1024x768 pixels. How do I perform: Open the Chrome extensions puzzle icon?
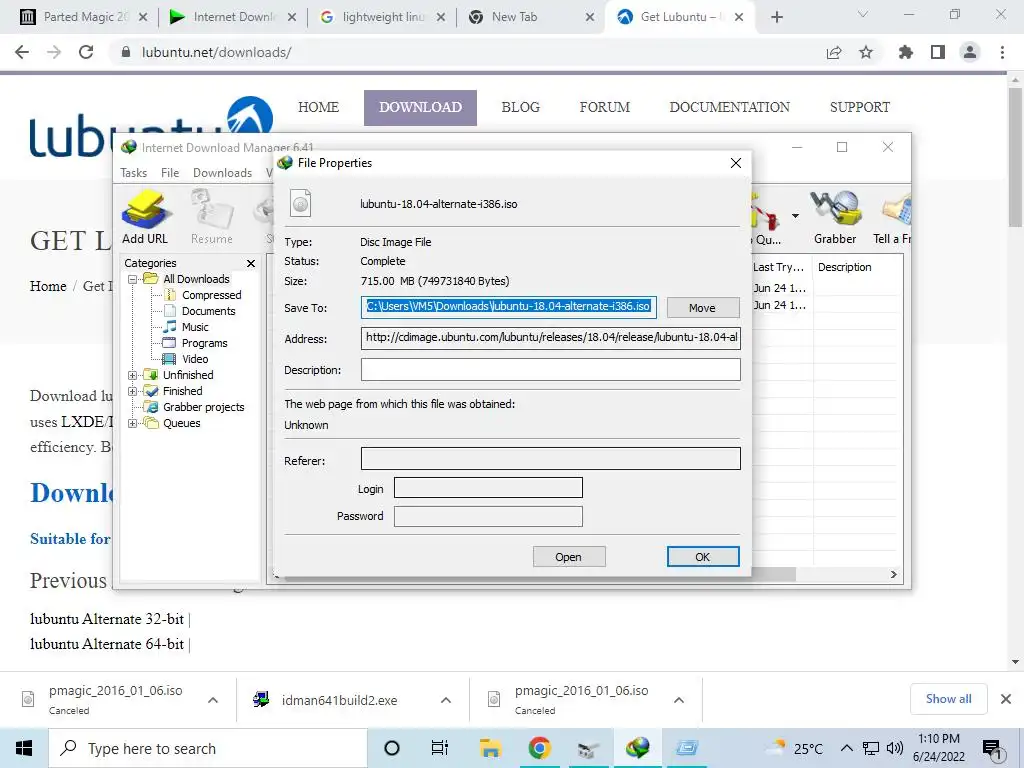click(x=906, y=52)
